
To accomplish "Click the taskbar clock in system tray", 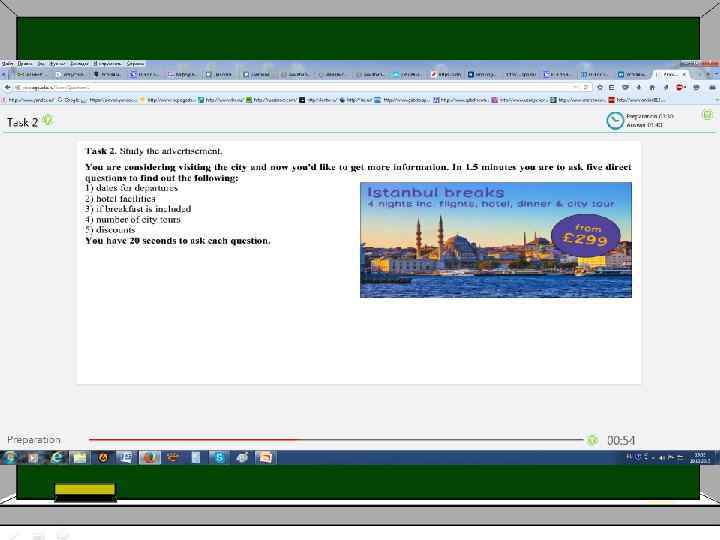I will [x=700, y=458].
